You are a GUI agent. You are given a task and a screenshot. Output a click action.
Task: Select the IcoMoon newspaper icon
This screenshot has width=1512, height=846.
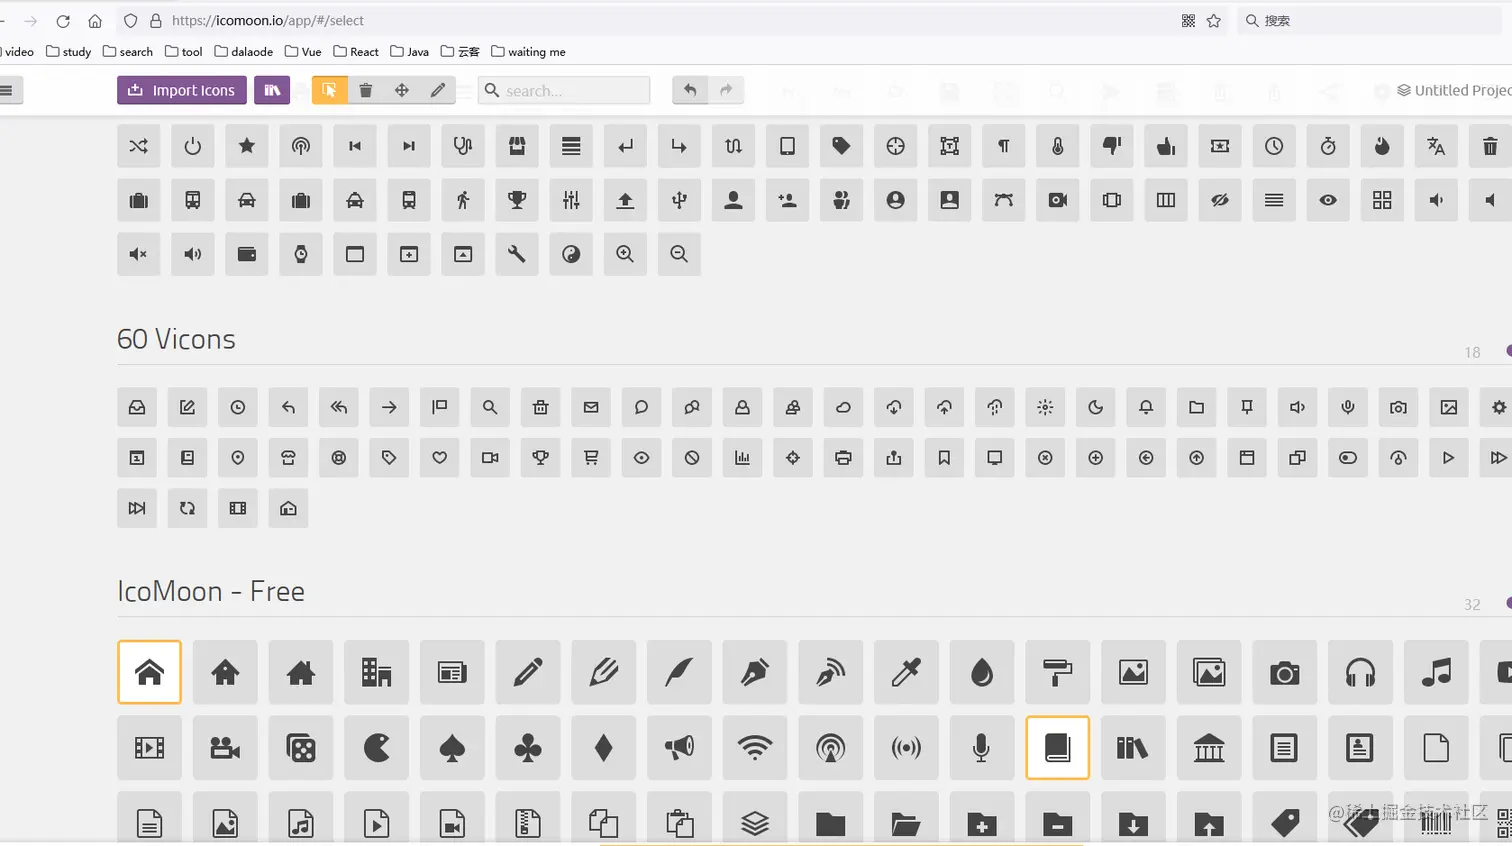(x=452, y=672)
